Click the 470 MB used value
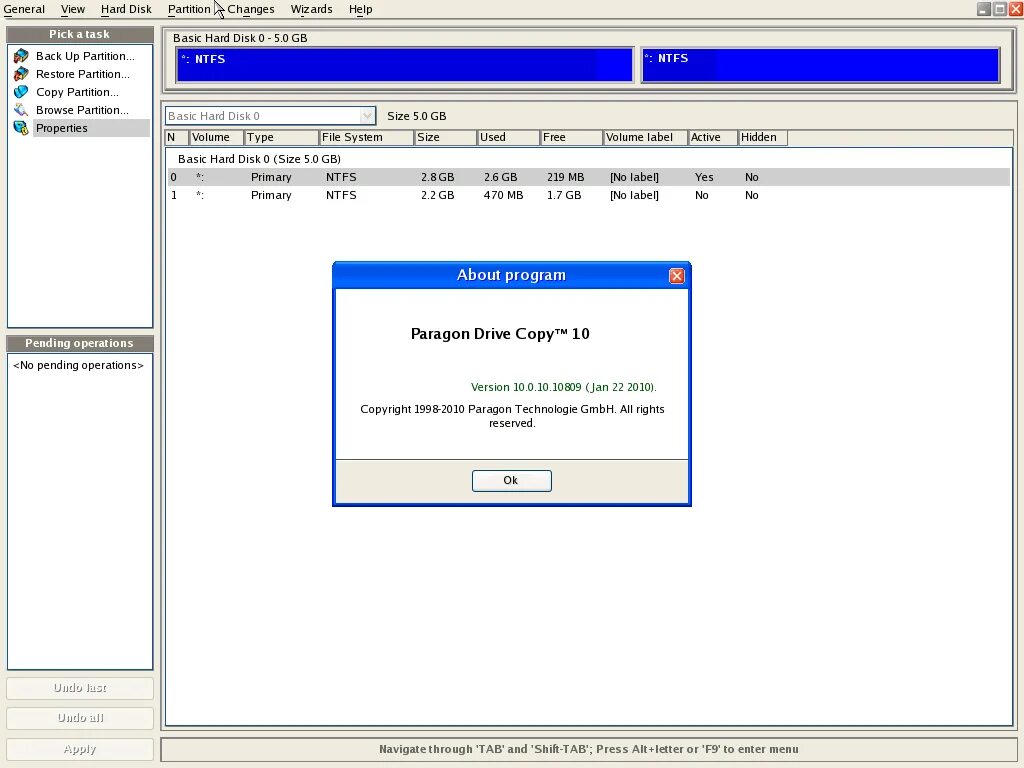 [x=504, y=195]
